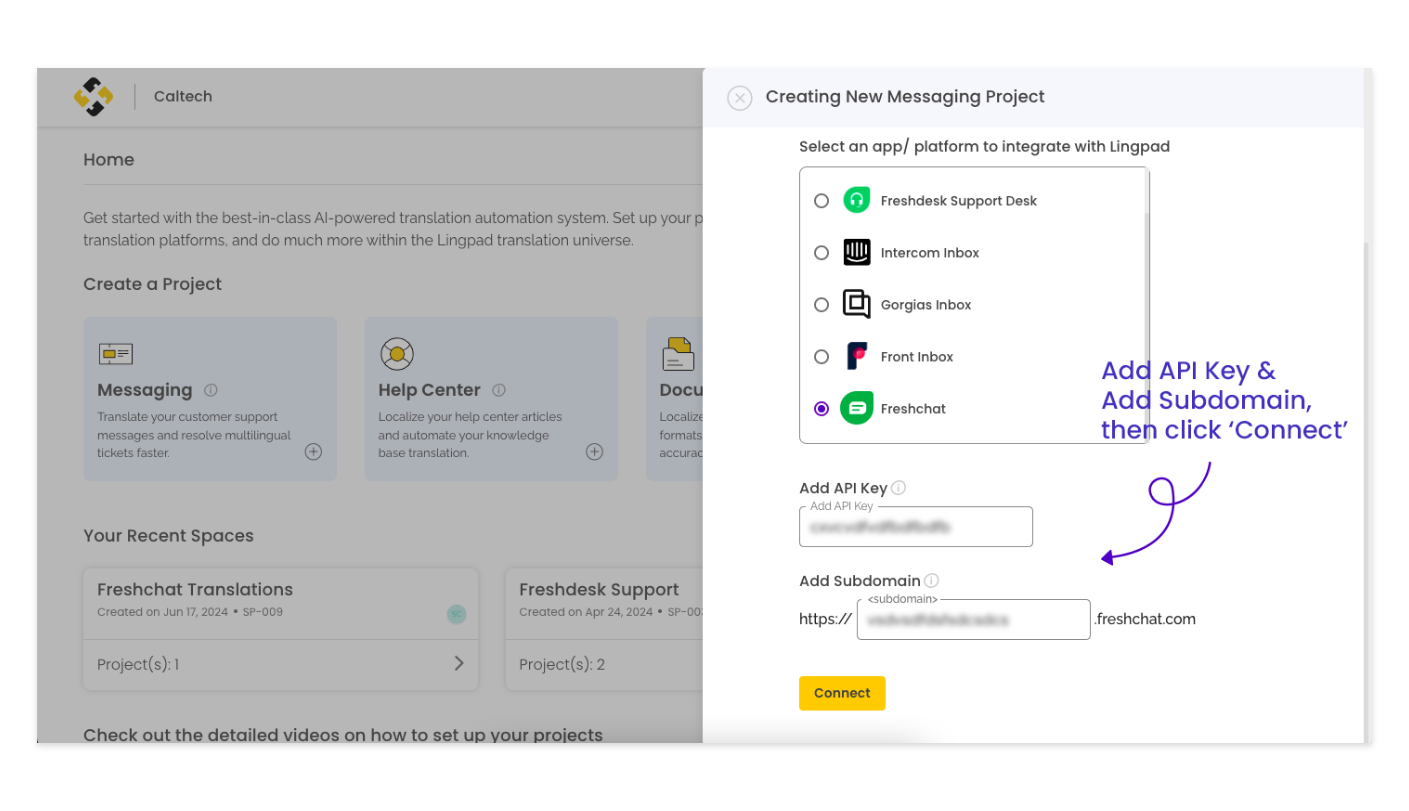Click the avatar badge on Freshchat Translations

pyautogui.click(x=456, y=614)
